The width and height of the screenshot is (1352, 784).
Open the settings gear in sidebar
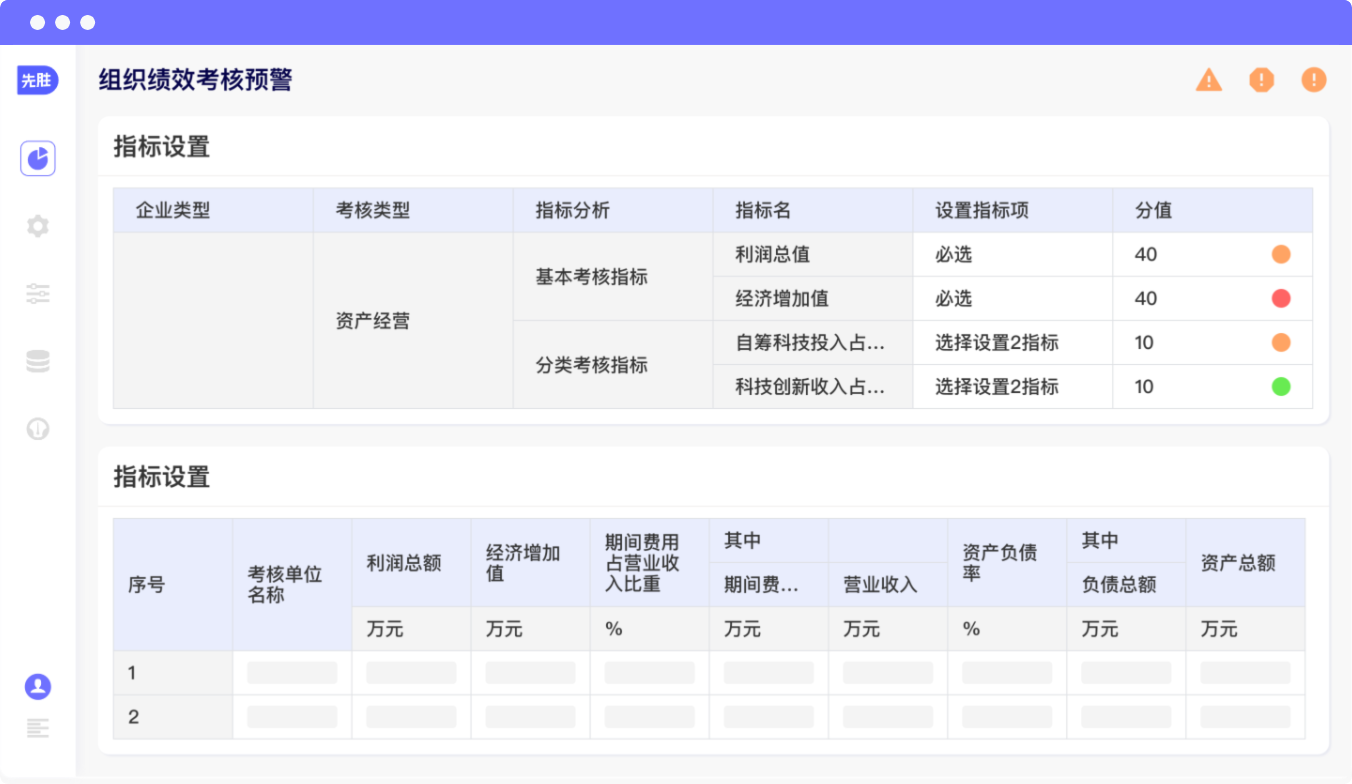coord(38,226)
